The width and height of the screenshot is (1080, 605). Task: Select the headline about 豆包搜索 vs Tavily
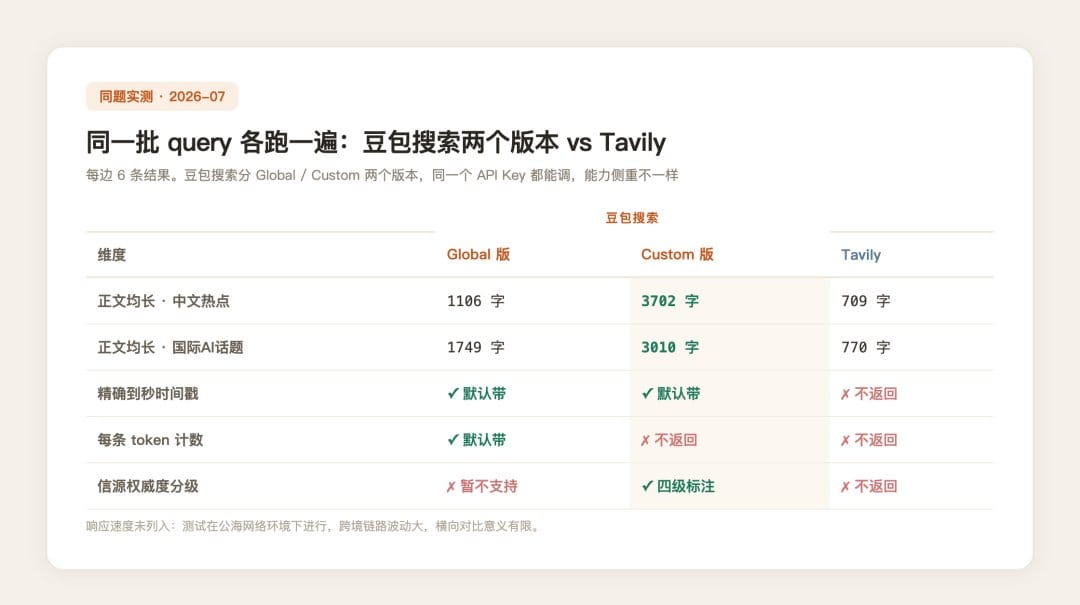tap(375, 143)
